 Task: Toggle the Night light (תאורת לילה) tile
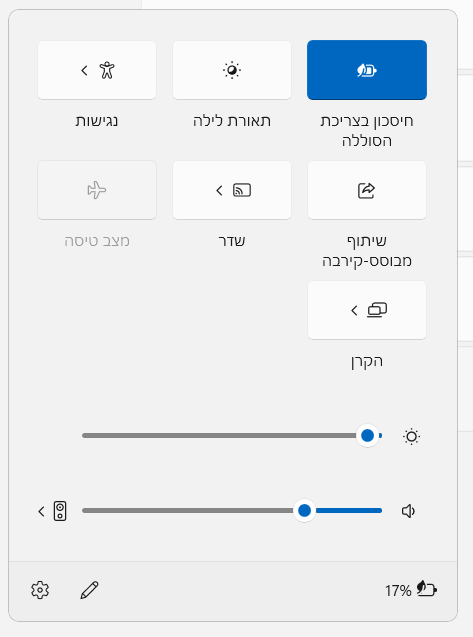click(x=232, y=70)
